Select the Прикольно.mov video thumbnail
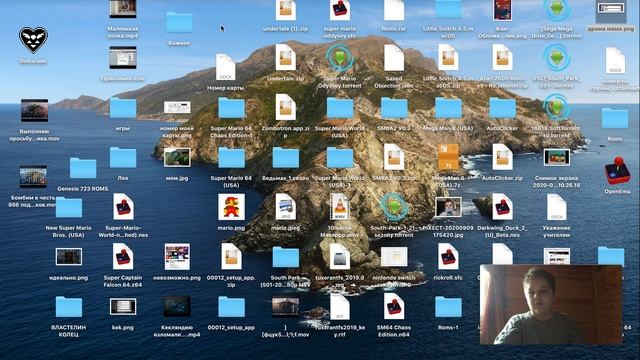Image resolution: width=640 pixels, height=360 pixels. (x=123, y=58)
